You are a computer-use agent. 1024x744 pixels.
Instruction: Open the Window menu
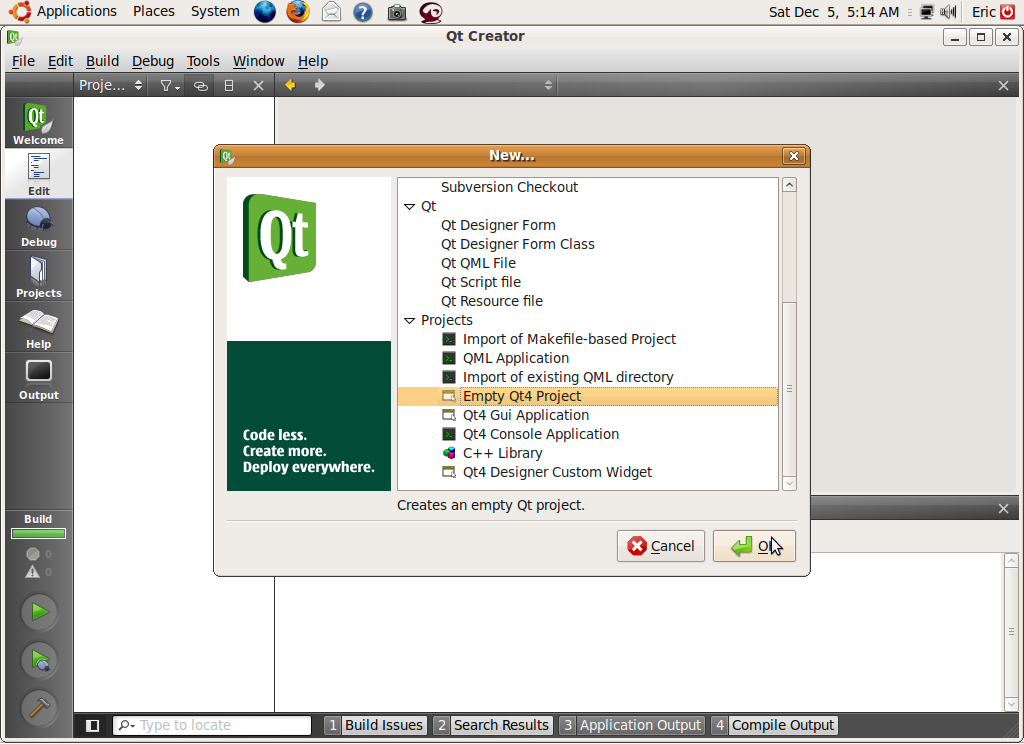259,61
